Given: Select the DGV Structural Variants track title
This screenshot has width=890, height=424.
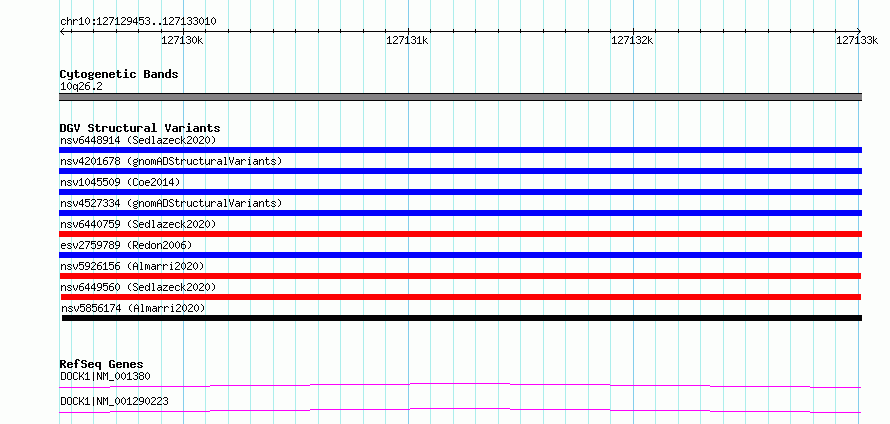Looking at the screenshot, I should tap(140, 128).
